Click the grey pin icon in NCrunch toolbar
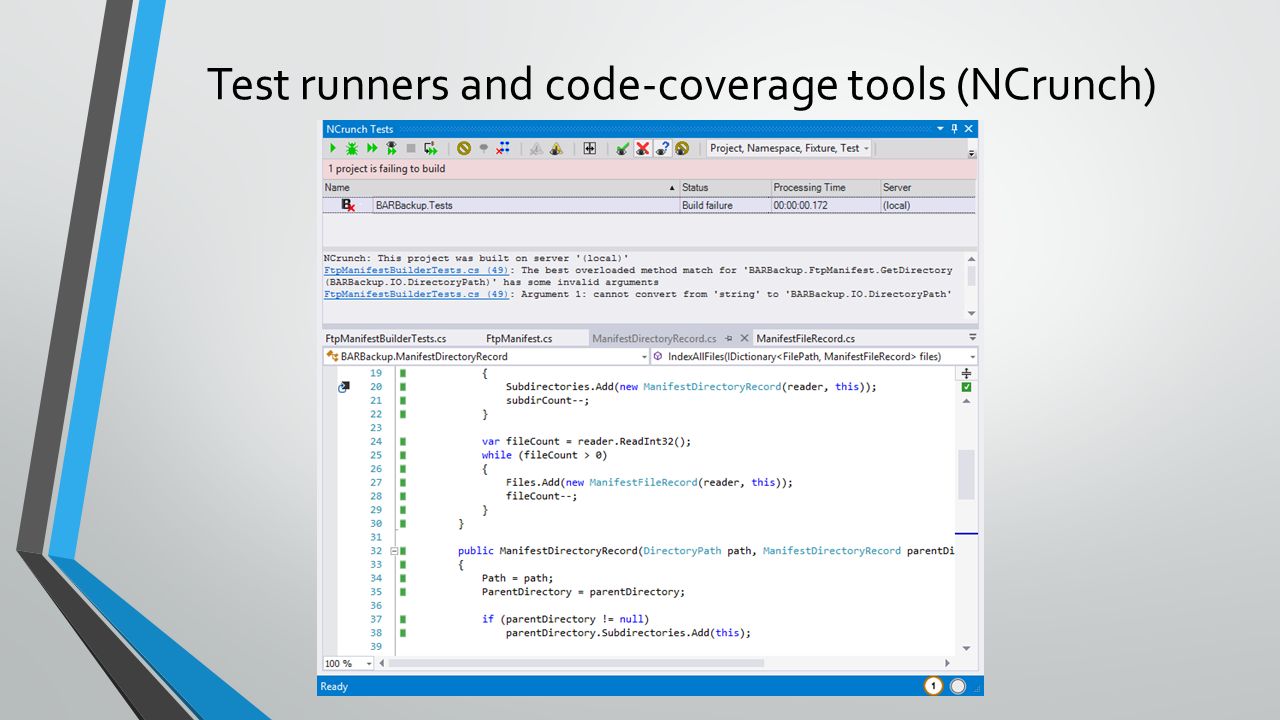The height and width of the screenshot is (720, 1280). click(483, 148)
